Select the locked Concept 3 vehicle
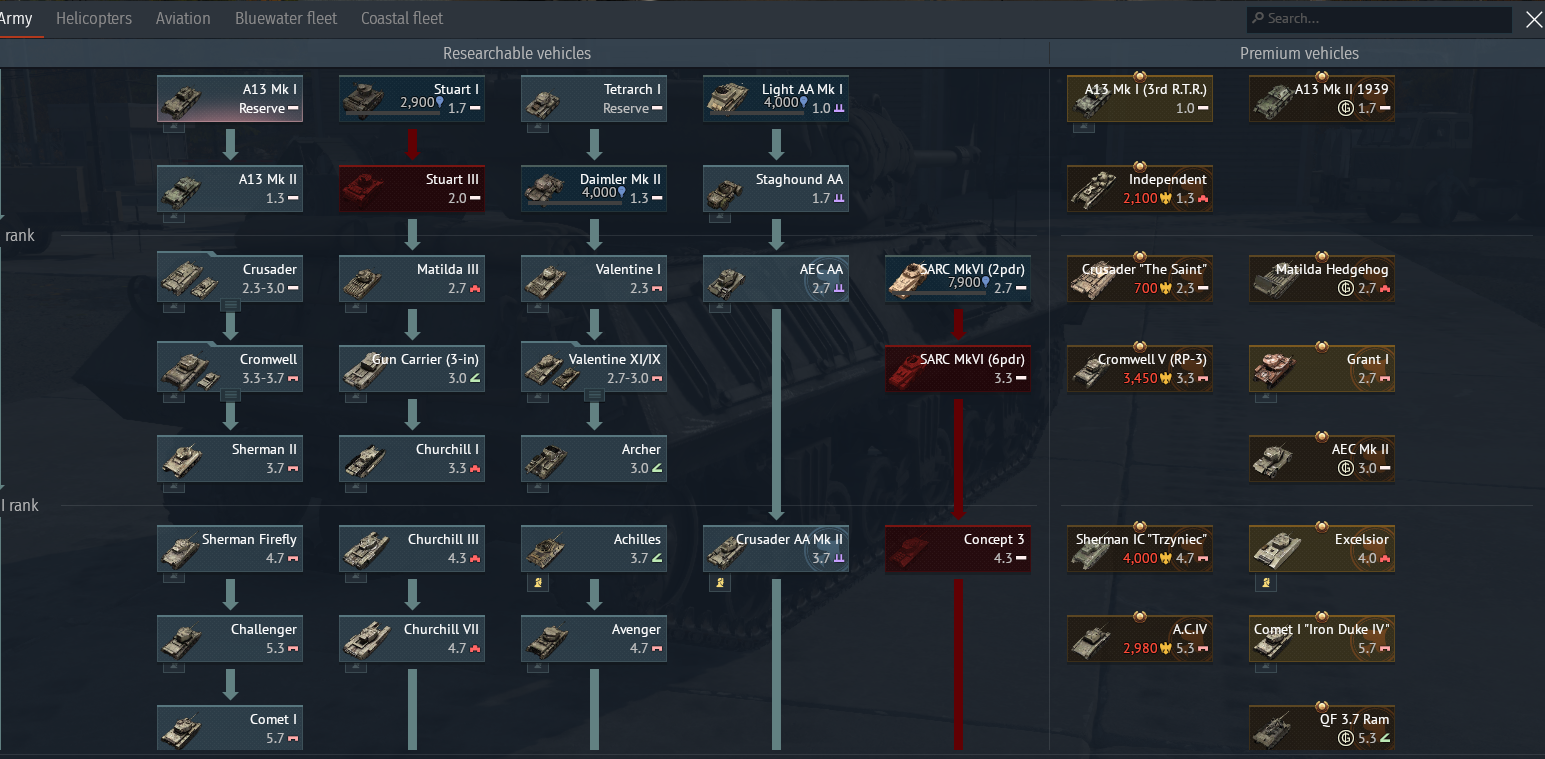Image resolution: width=1545 pixels, height=759 pixels. (x=958, y=549)
